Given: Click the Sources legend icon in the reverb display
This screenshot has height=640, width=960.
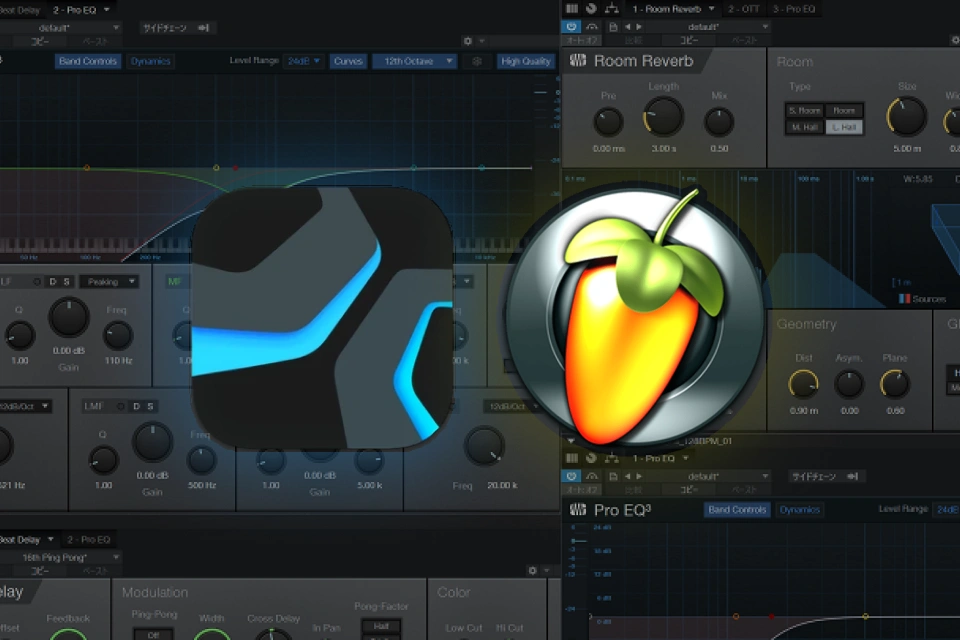Looking at the screenshot, I should [x=904, y=299].
